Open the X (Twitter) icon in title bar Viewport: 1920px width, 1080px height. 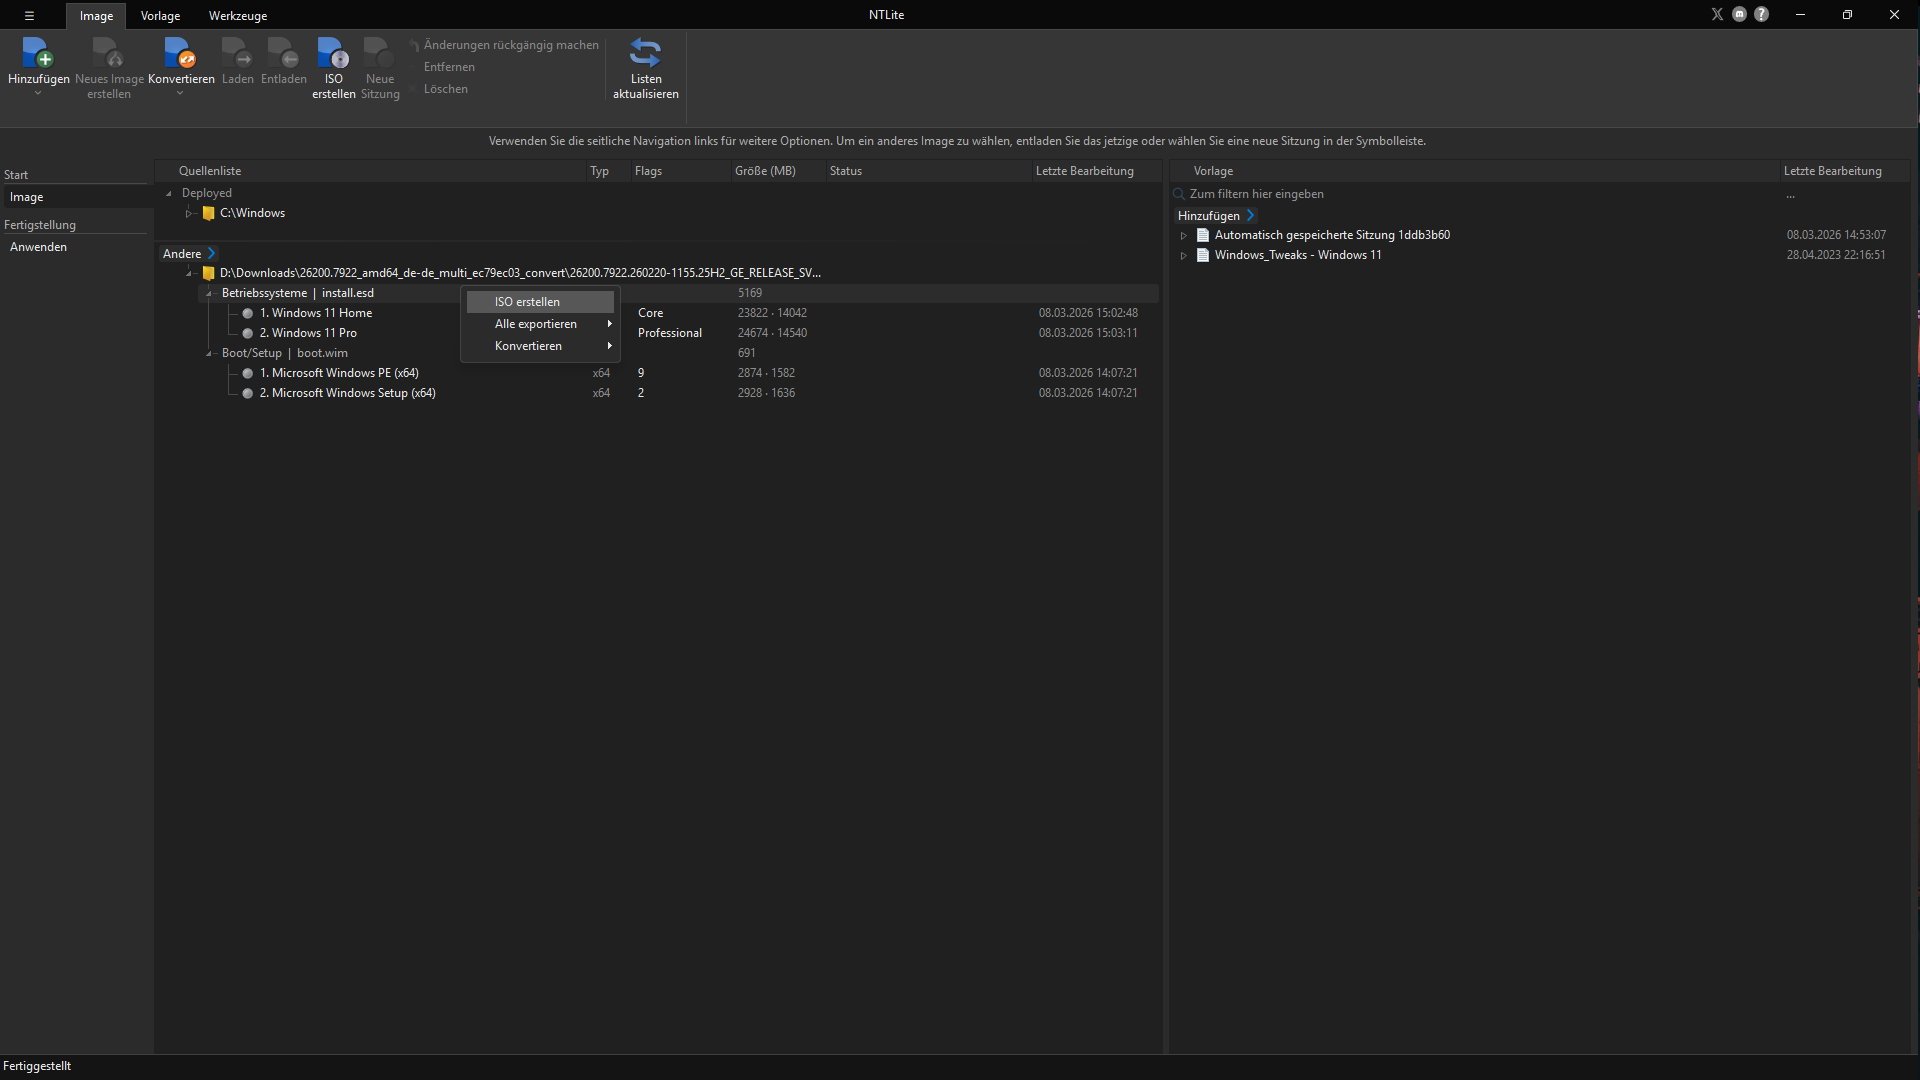(x=1717, y=14)
